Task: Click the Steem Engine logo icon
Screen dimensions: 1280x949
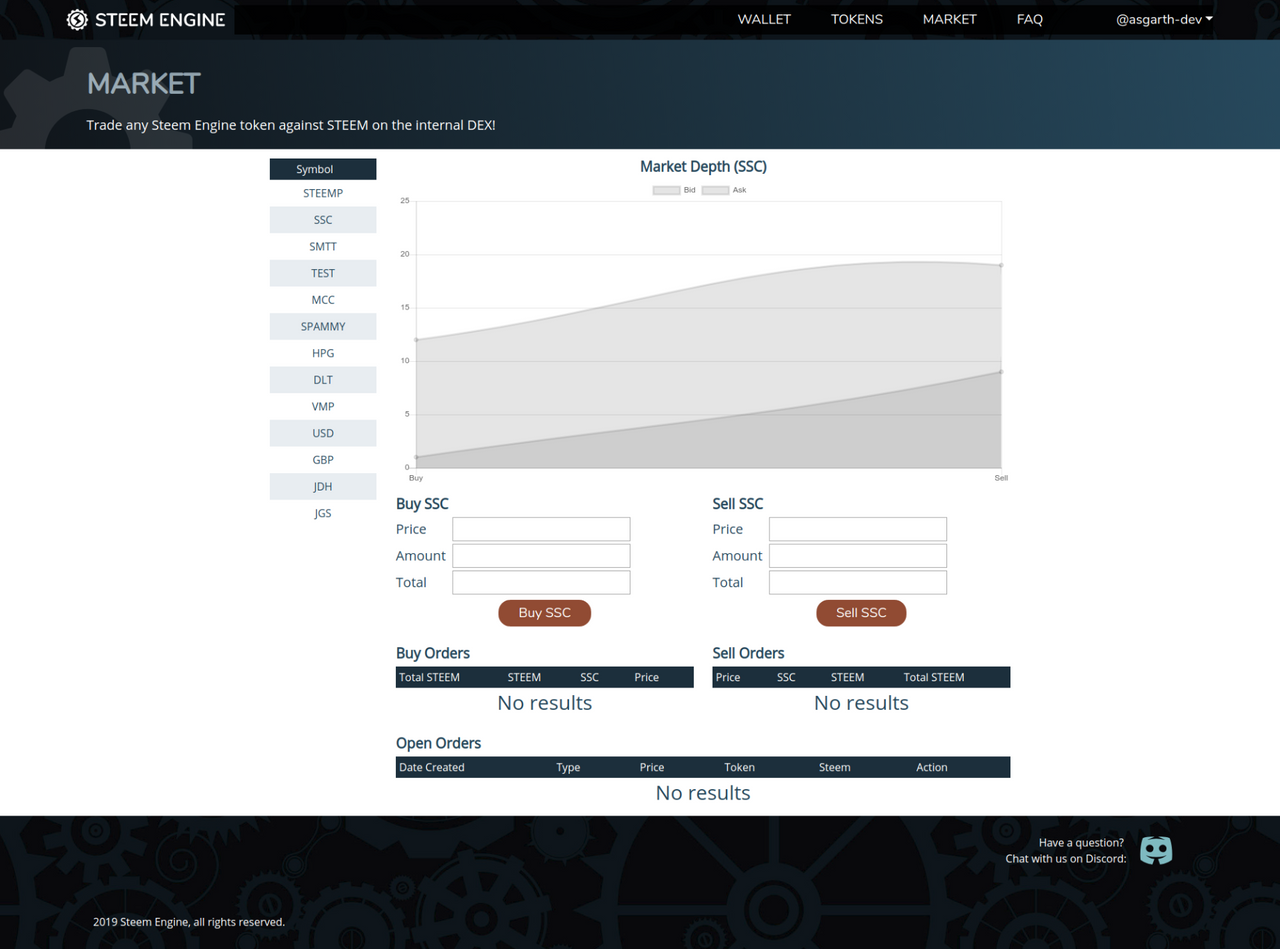Action: tap(77, 20)
